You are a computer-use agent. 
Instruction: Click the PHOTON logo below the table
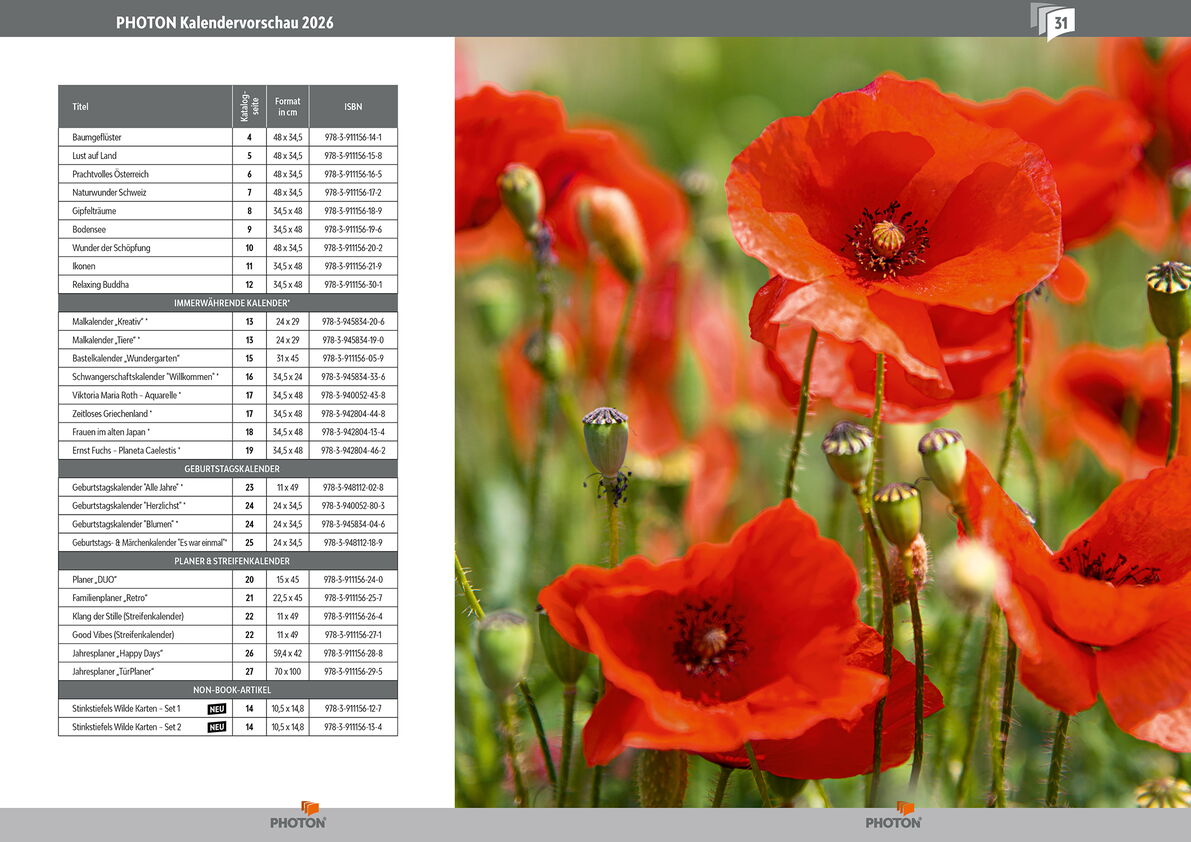point(298,816)
